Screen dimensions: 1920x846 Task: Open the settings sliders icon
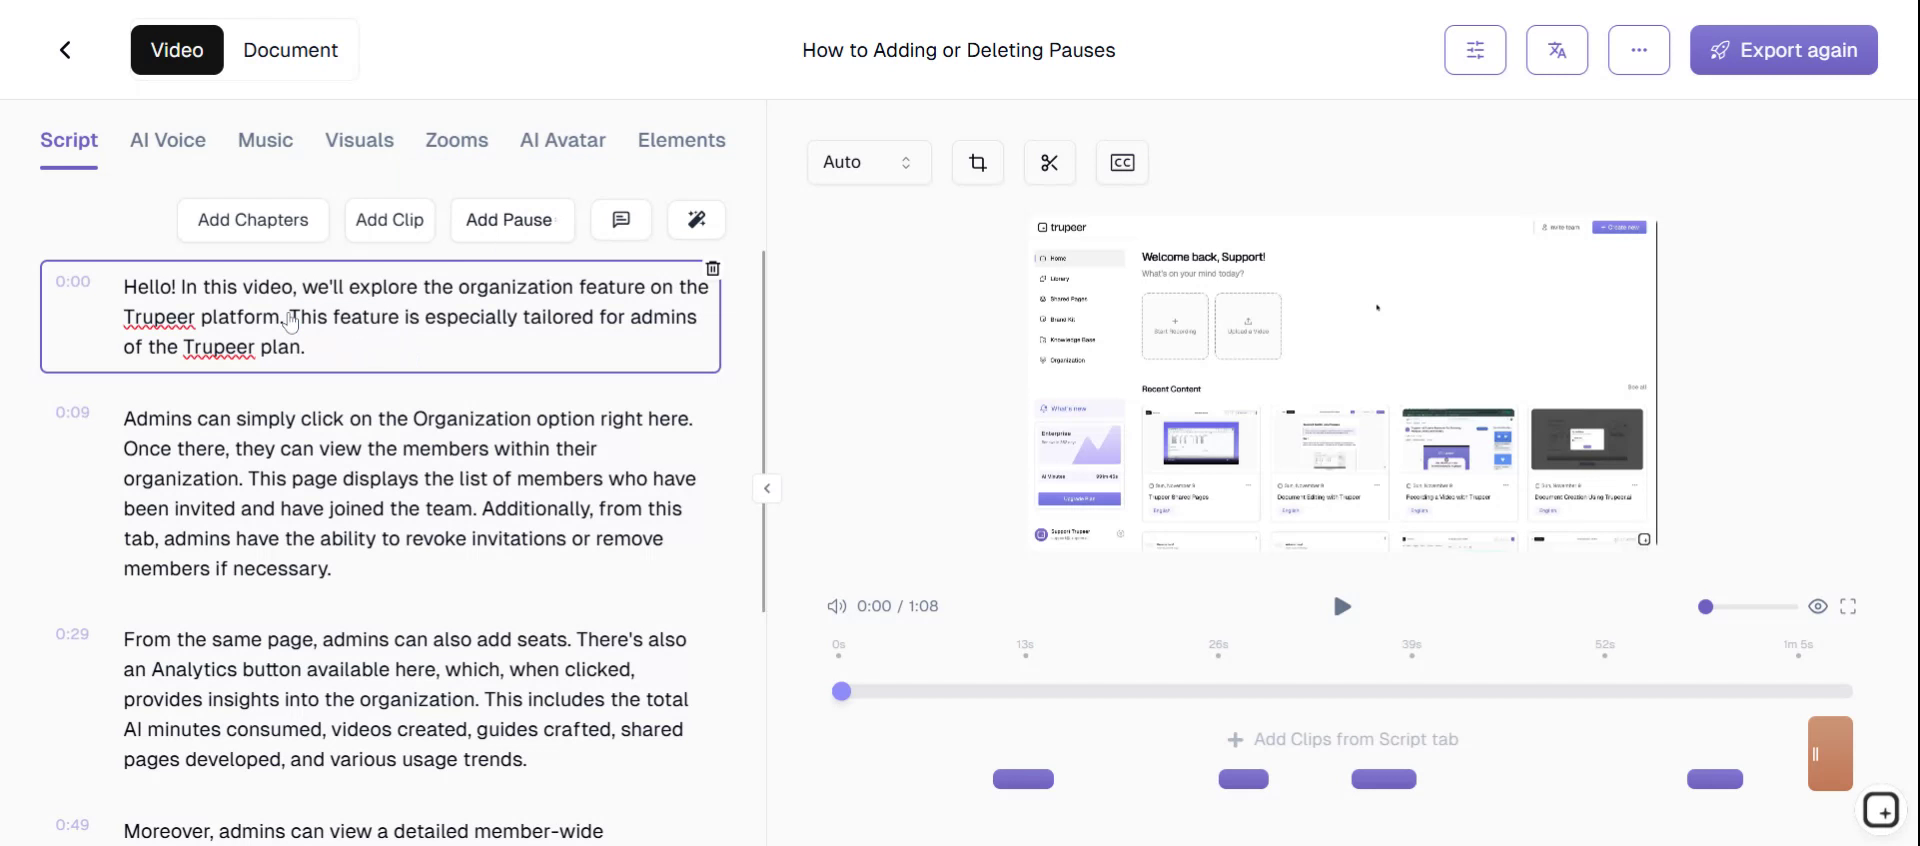(1475, 50)
